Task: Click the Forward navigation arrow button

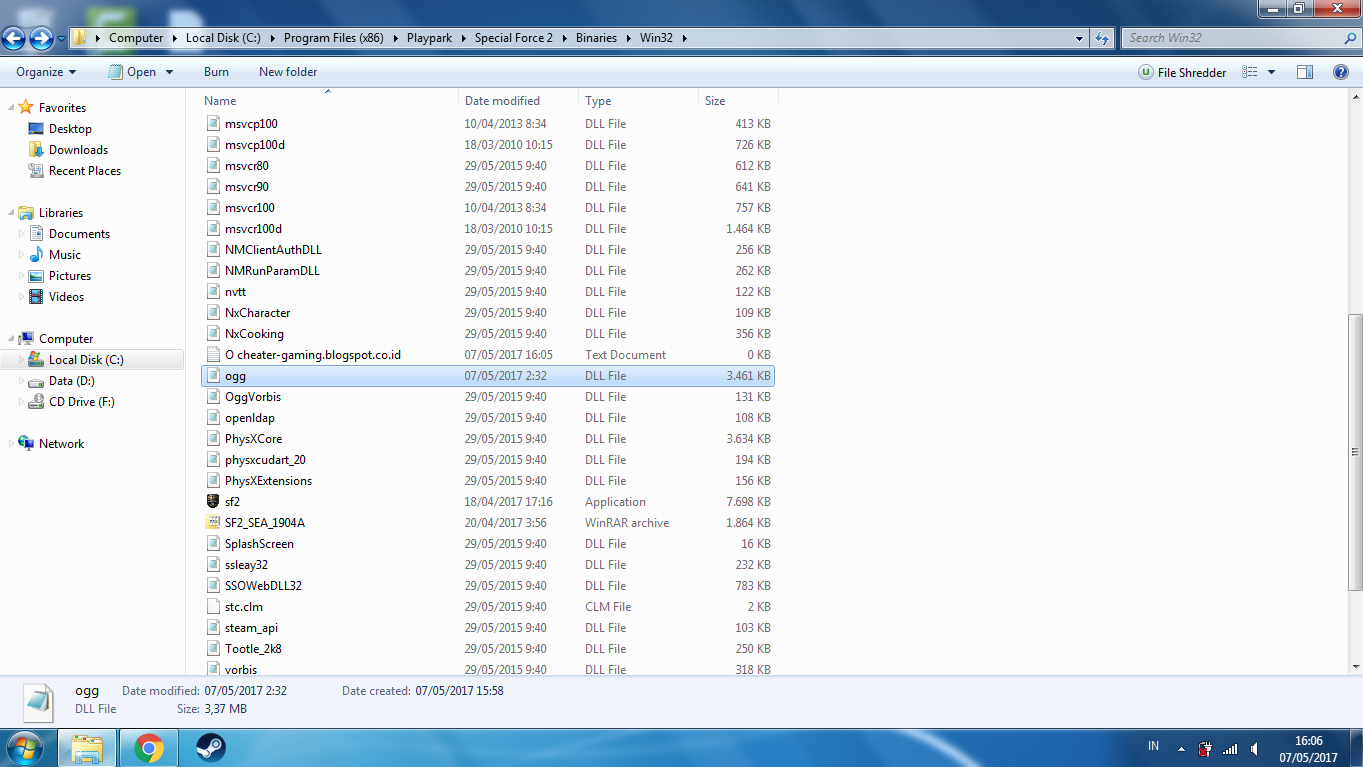Action: (41, 39)
